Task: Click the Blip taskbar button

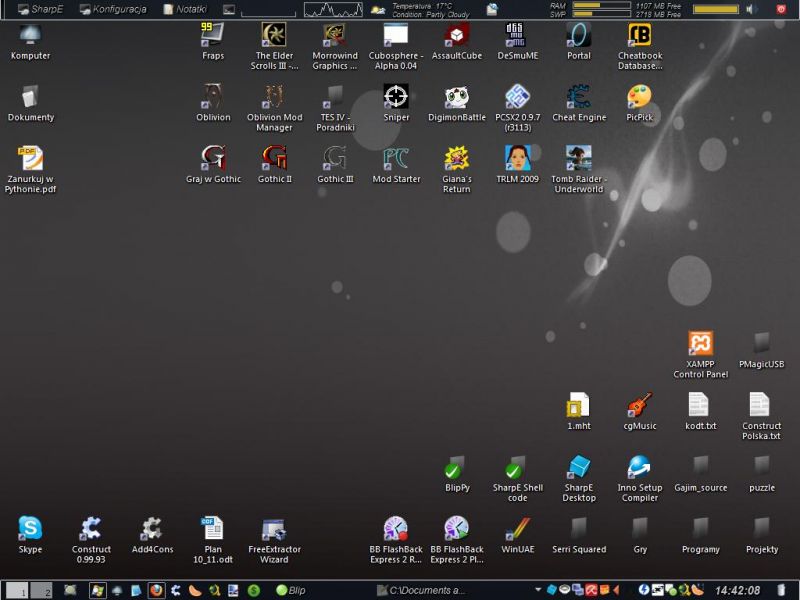Action: click(x=291, y=590)
